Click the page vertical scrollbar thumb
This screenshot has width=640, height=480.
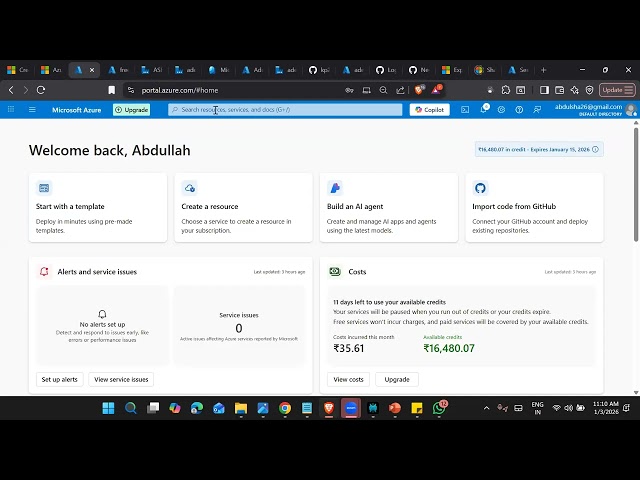tap(636, 184)
